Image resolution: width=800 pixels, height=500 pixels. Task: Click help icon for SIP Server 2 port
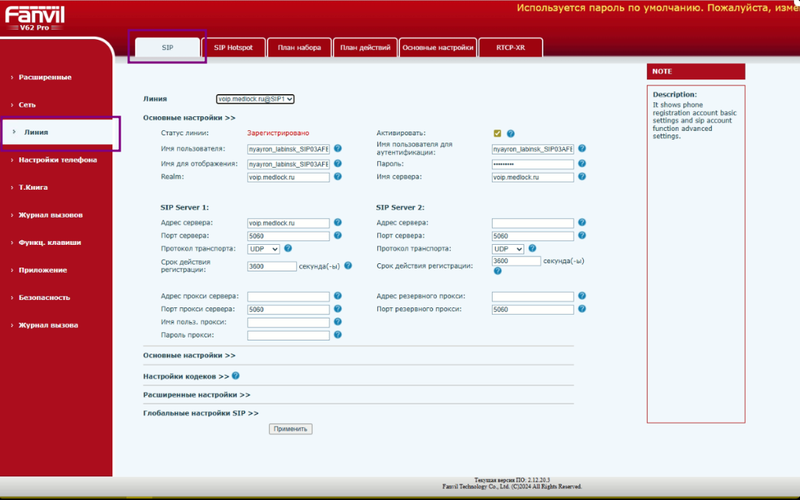click(582, 235)
